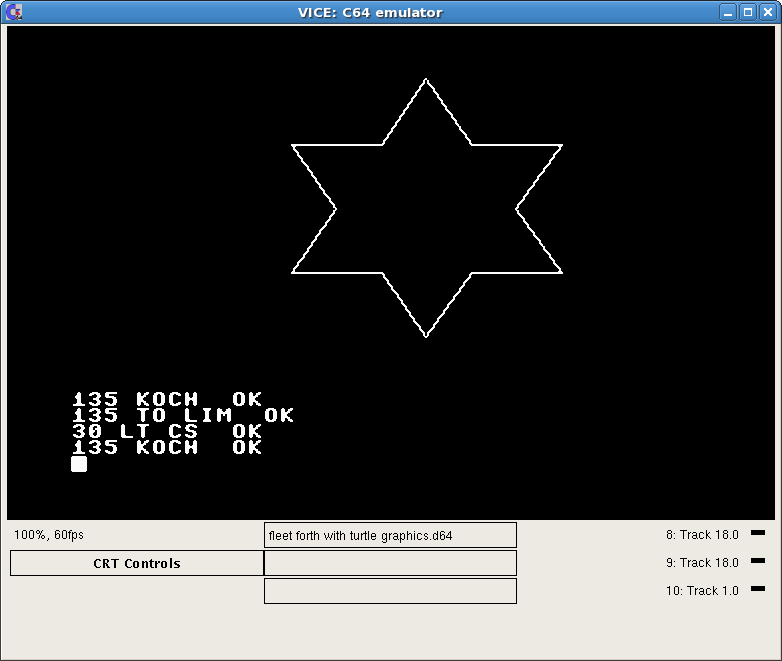782x661 pixels.
Task: Click the fleet forth disk image field
Action: pos(390,535)
